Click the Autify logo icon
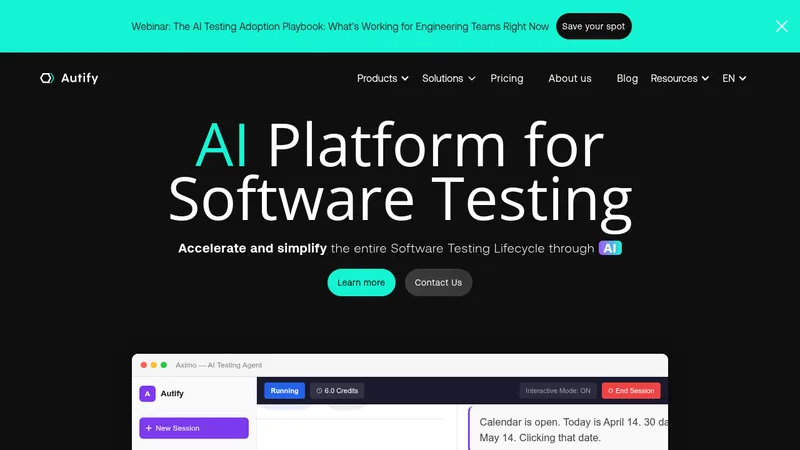 click(47, 78)
